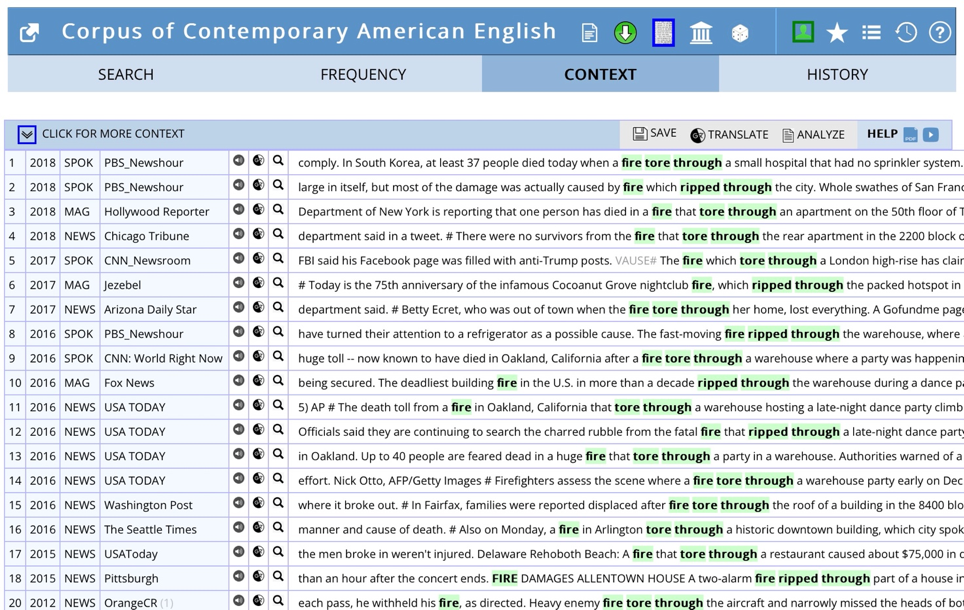Switch to the FREQUENCY tab

pyautogui.click(x=363, y=74)
